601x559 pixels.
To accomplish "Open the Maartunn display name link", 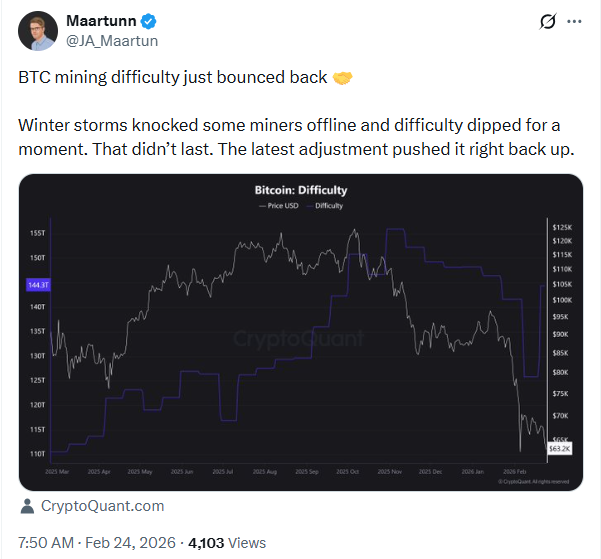I will (101, 21).
